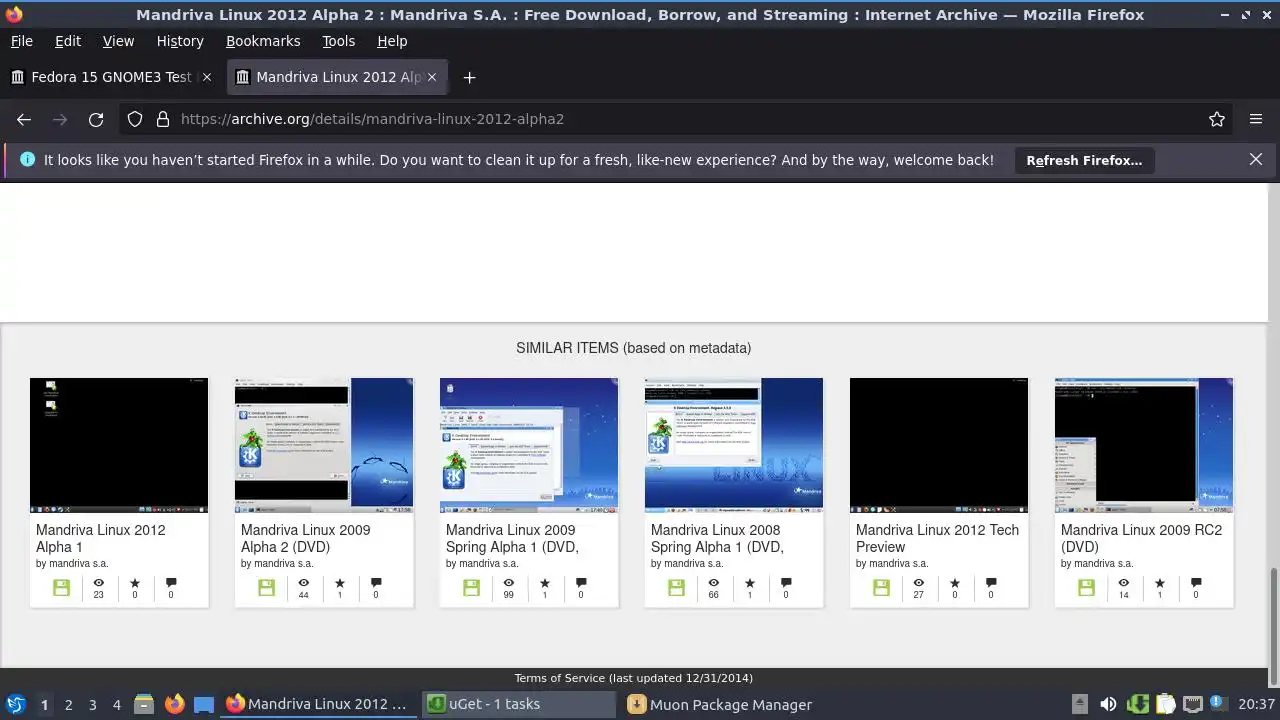Open the Tools menu
This screenshot has width=1280, height=720.
pyautogui.click(x=338, y=41)
